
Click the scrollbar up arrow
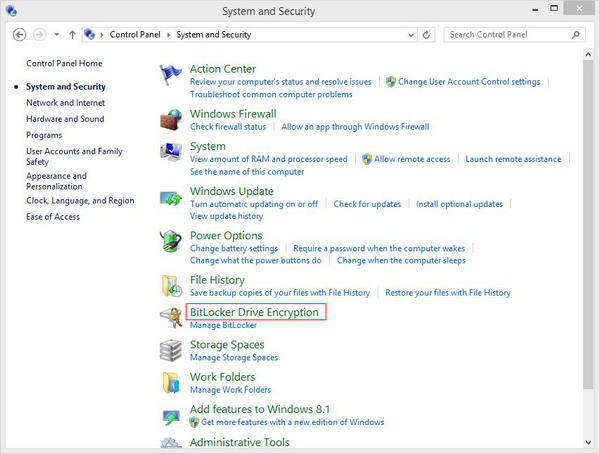click(588, 55)
